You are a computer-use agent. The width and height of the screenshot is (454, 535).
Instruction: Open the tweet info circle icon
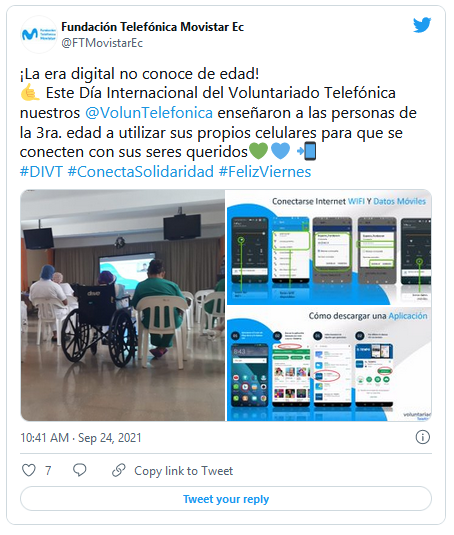pos(423,437)
